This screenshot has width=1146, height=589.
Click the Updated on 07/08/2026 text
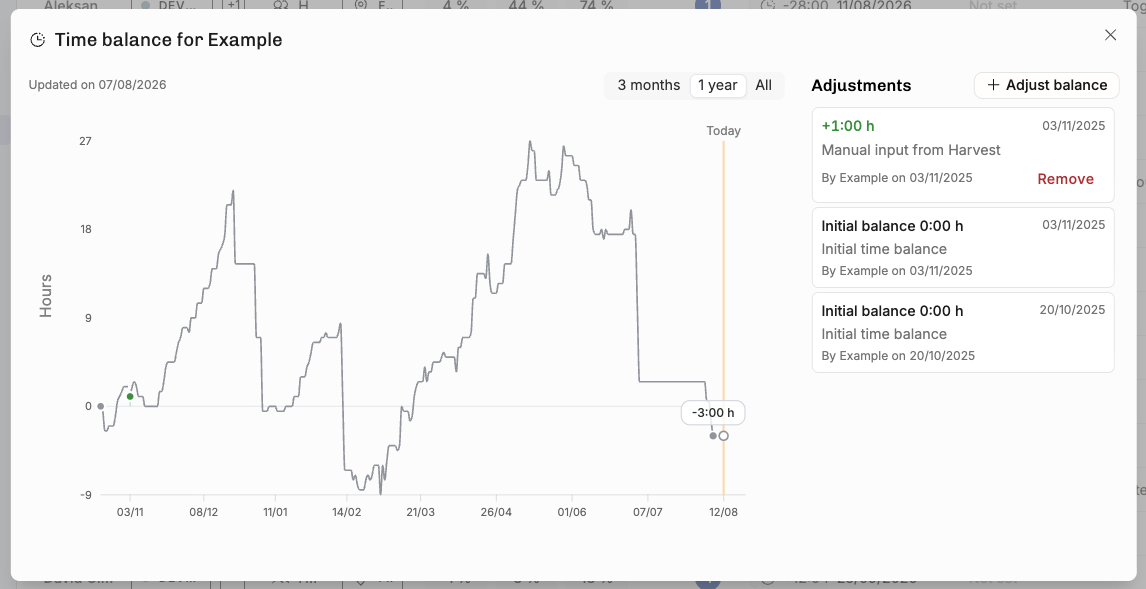coord(97,85)
